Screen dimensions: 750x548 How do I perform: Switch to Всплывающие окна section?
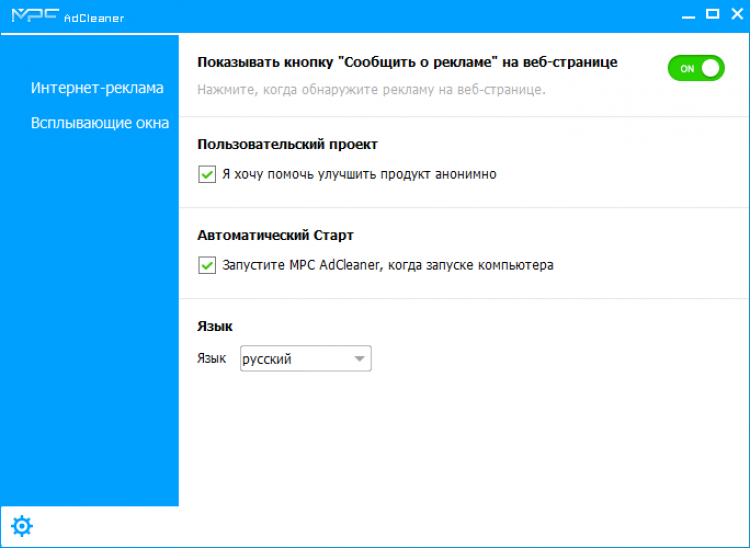99,123
